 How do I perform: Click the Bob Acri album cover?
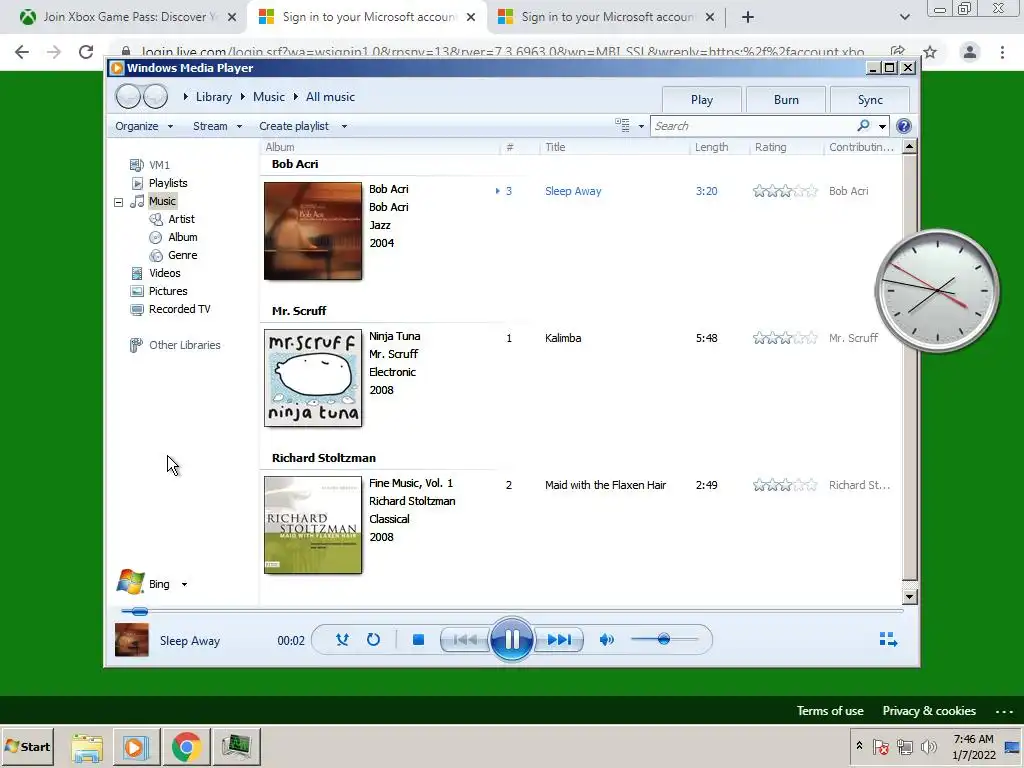[313, 231]
